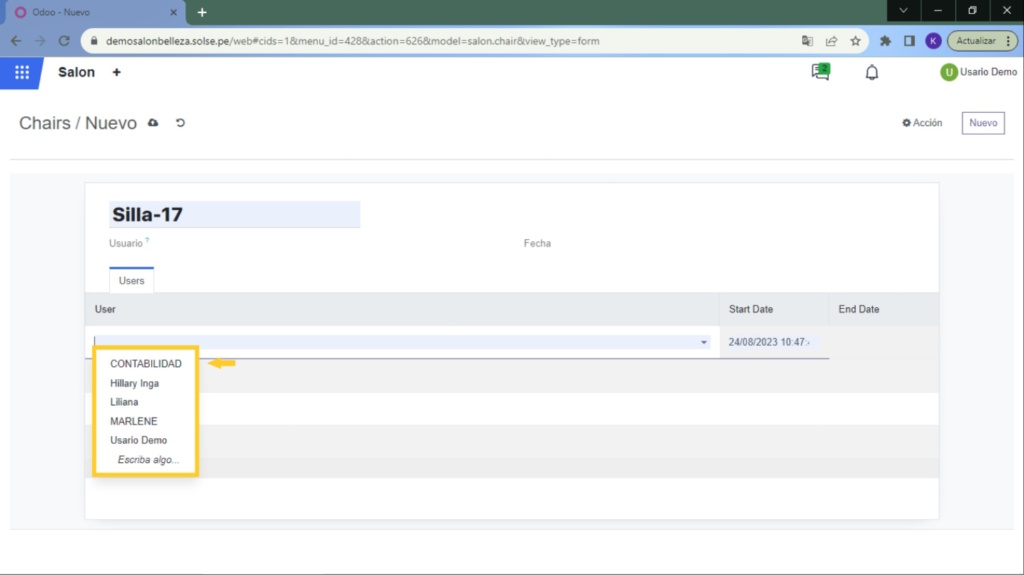1024x575 pixels.
Task: Open the notifications bell
Action: pyautogui.click(x=872, y=73)
